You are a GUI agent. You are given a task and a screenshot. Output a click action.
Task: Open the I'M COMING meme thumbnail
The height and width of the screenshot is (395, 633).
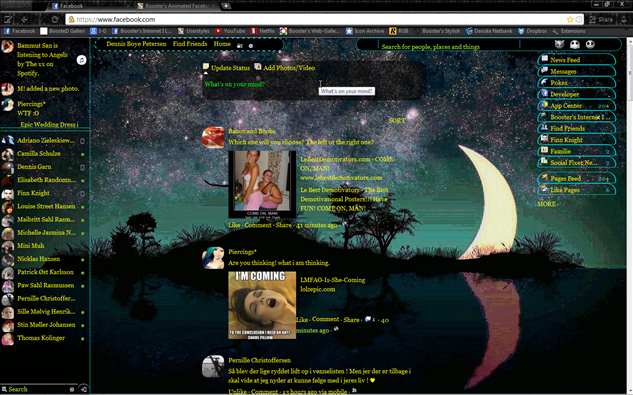tap(262, 305)
